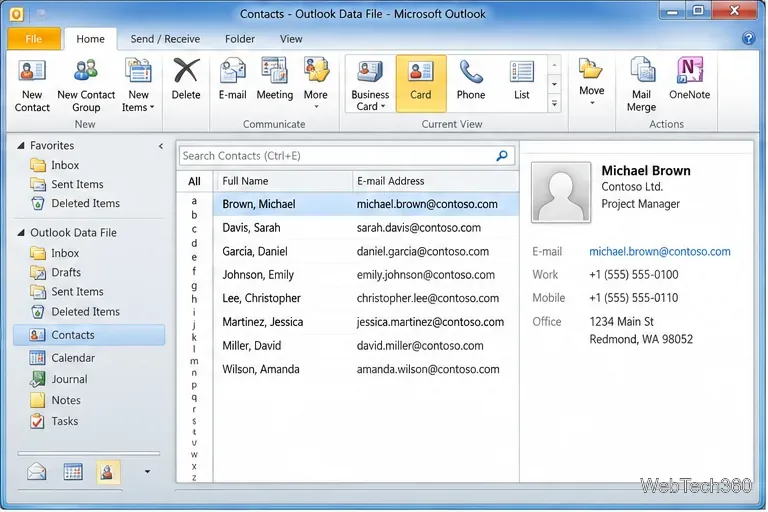Send E-mail to selected contact
This screenshot has width=768, height=512.
232,80
